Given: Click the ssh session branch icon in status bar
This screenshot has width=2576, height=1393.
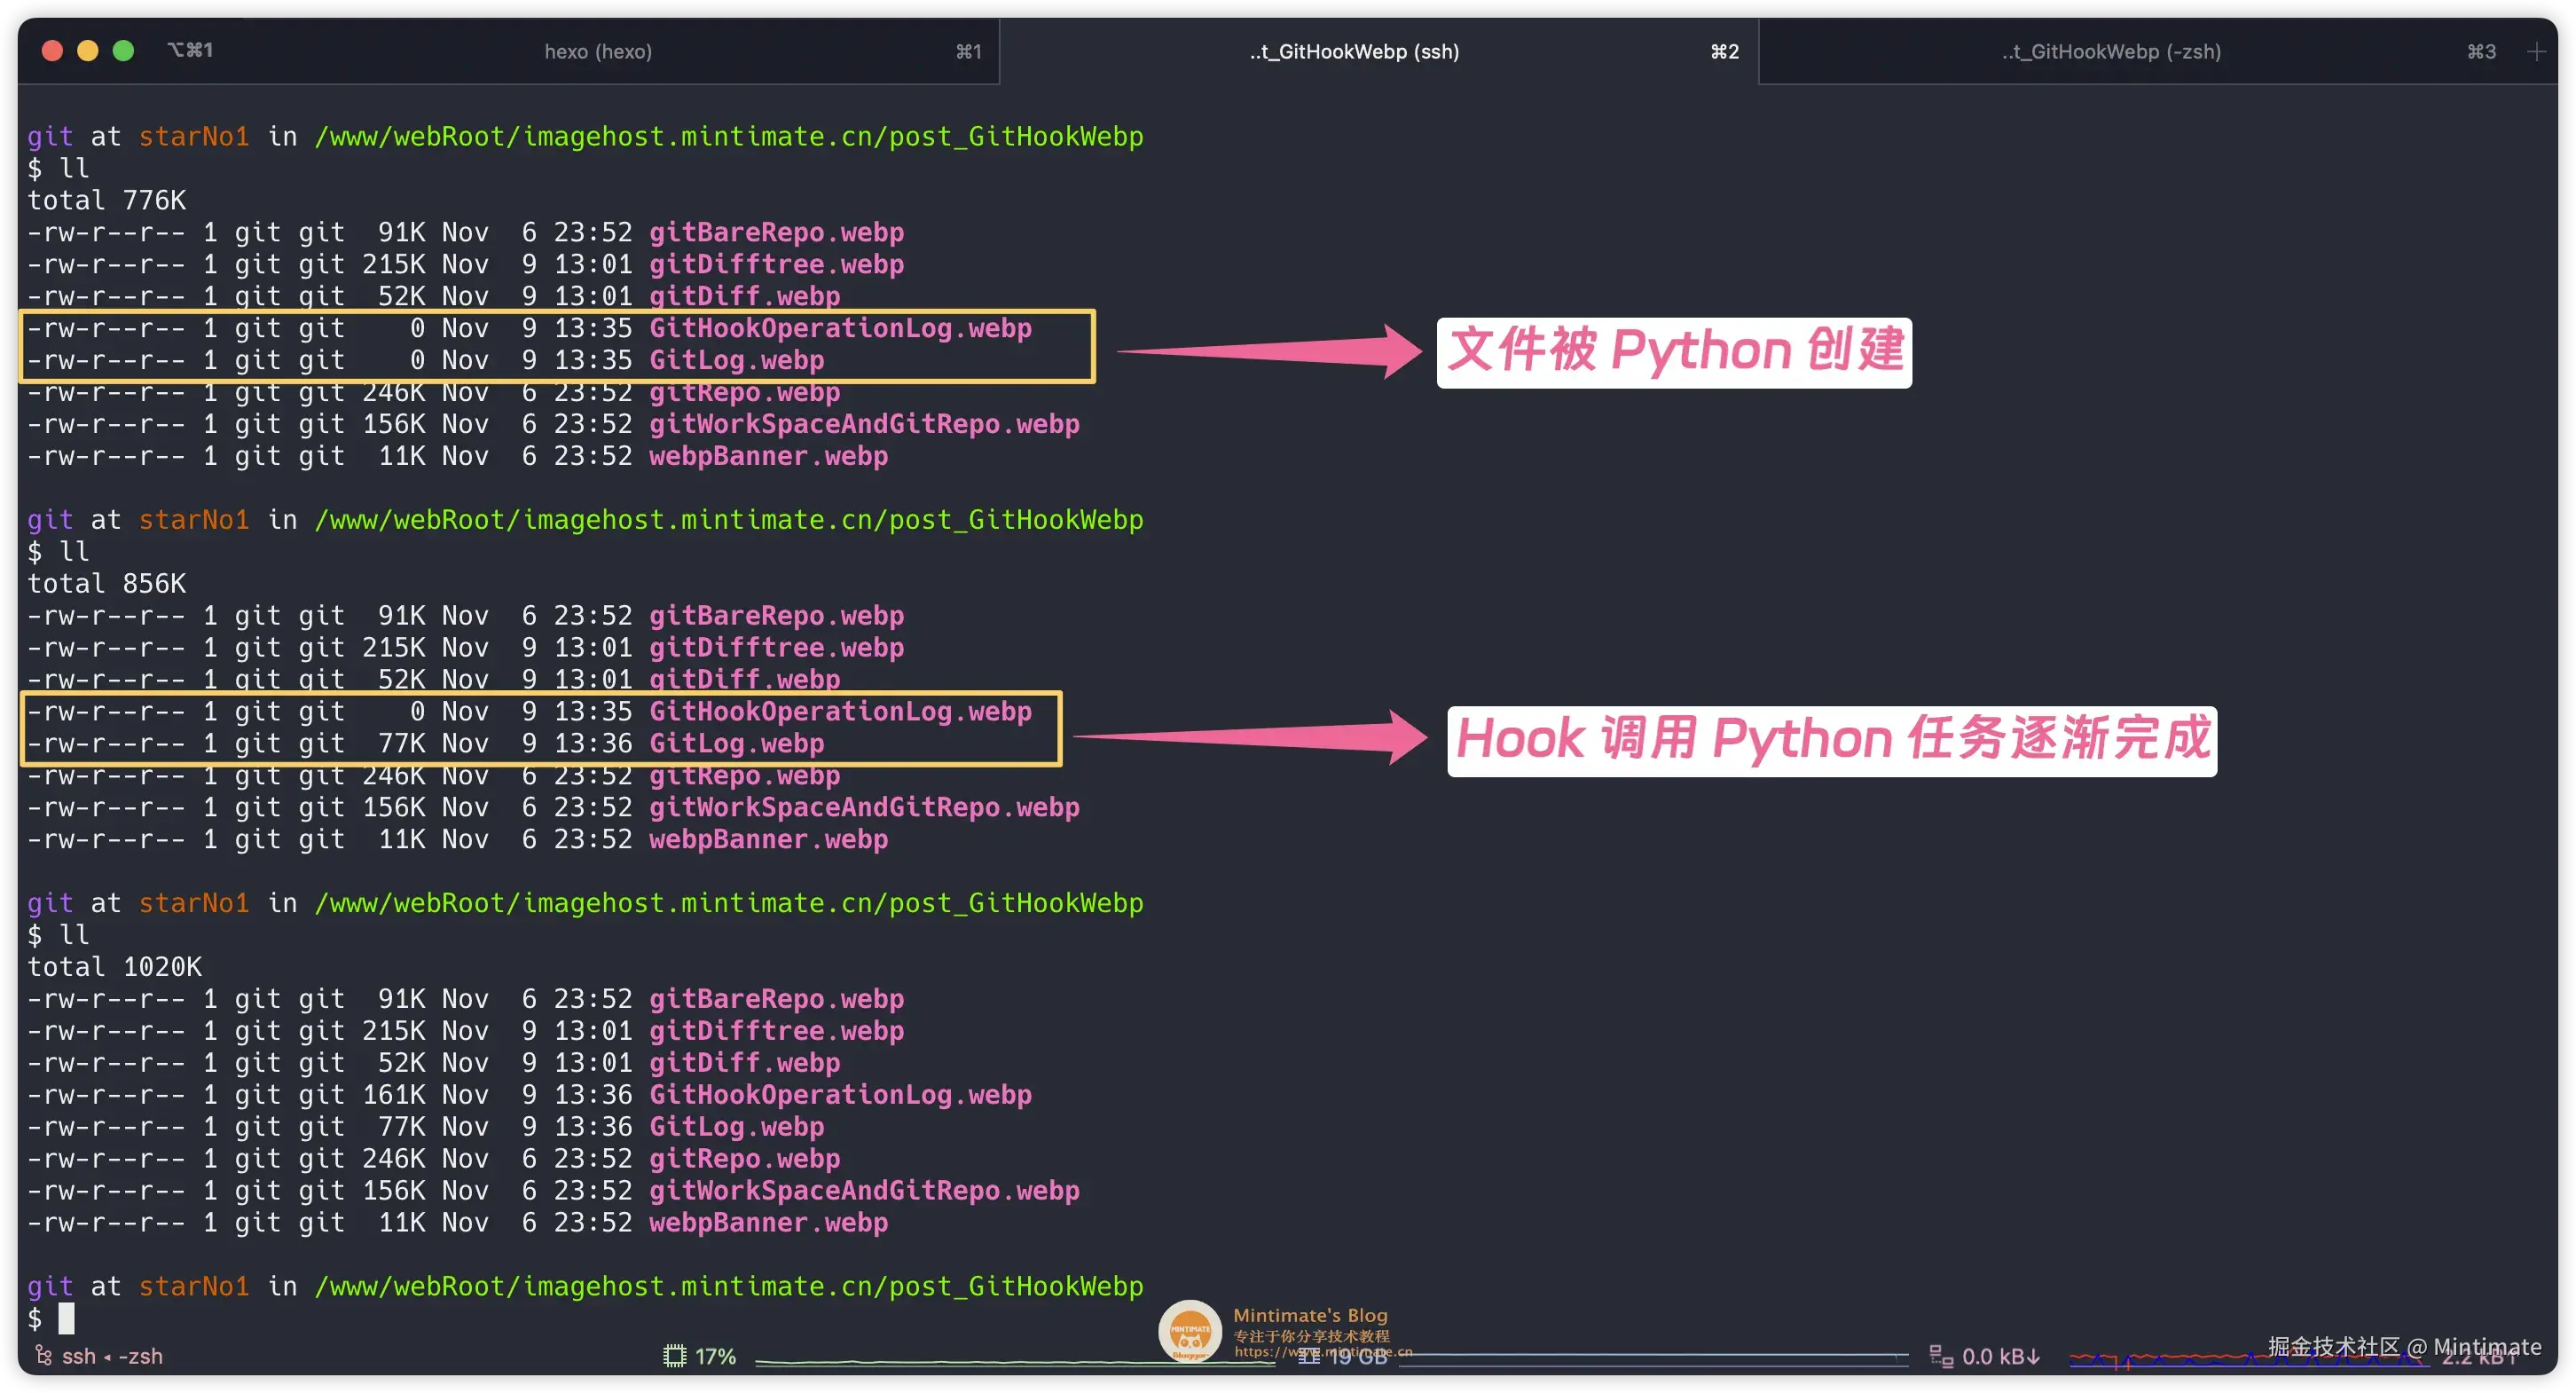Looking at the screenshot, I should (x=44, y=1355).
